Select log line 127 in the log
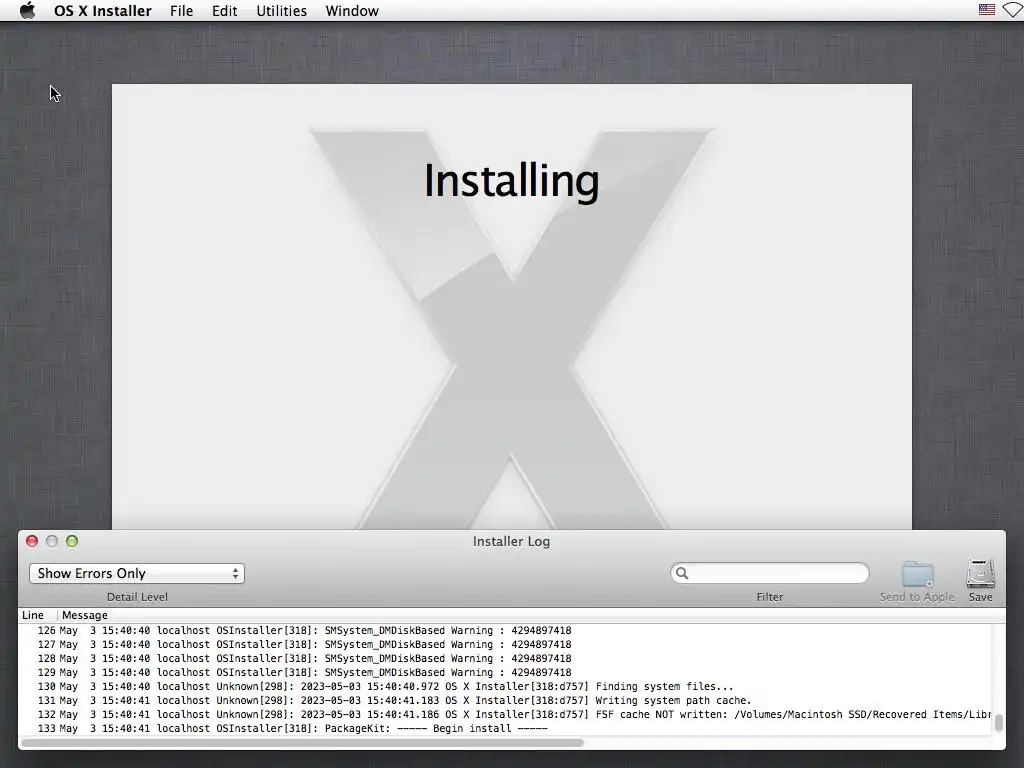 click(506, 645)
